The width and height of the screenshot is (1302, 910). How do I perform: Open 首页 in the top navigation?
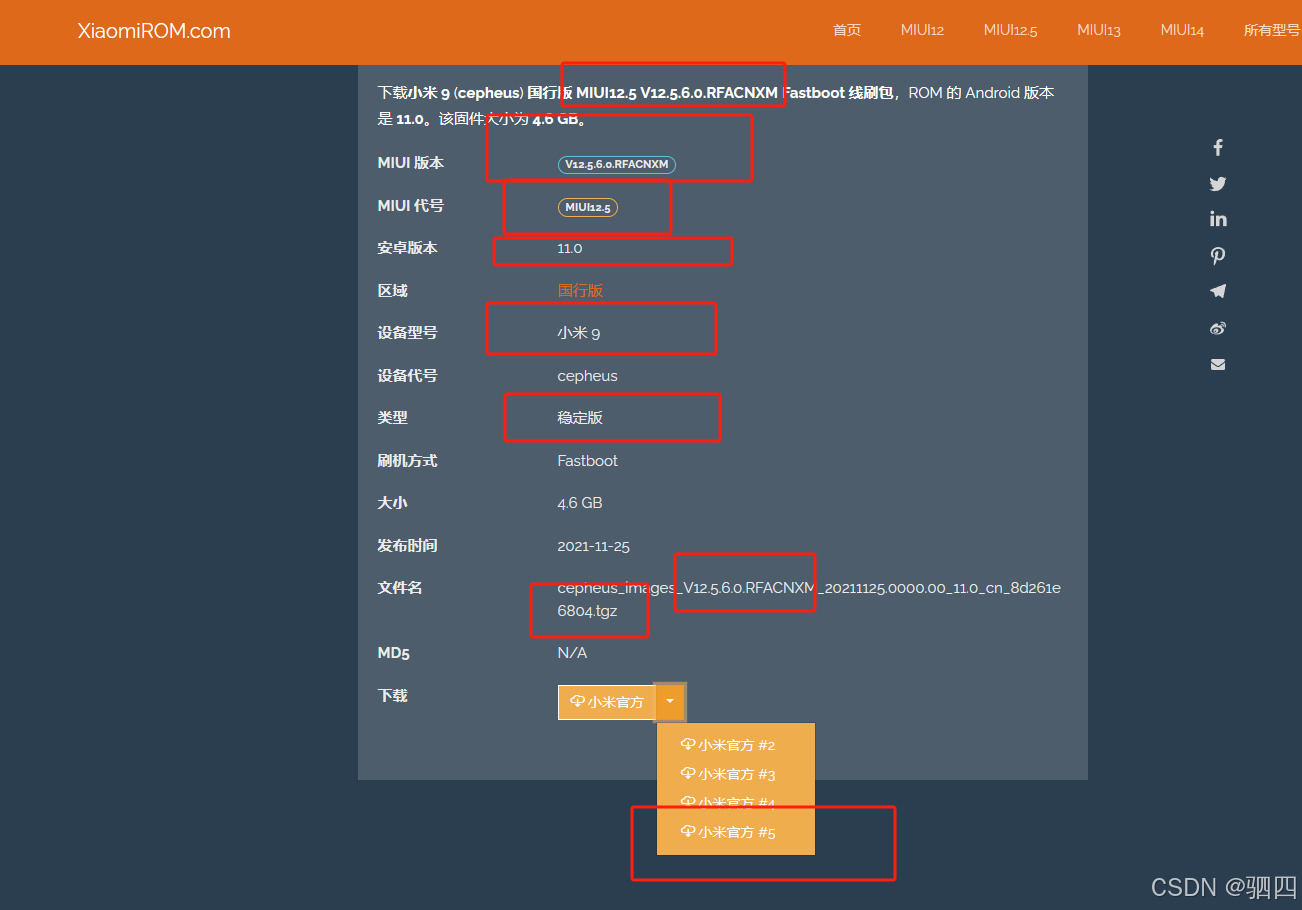[x=847, y=30]
